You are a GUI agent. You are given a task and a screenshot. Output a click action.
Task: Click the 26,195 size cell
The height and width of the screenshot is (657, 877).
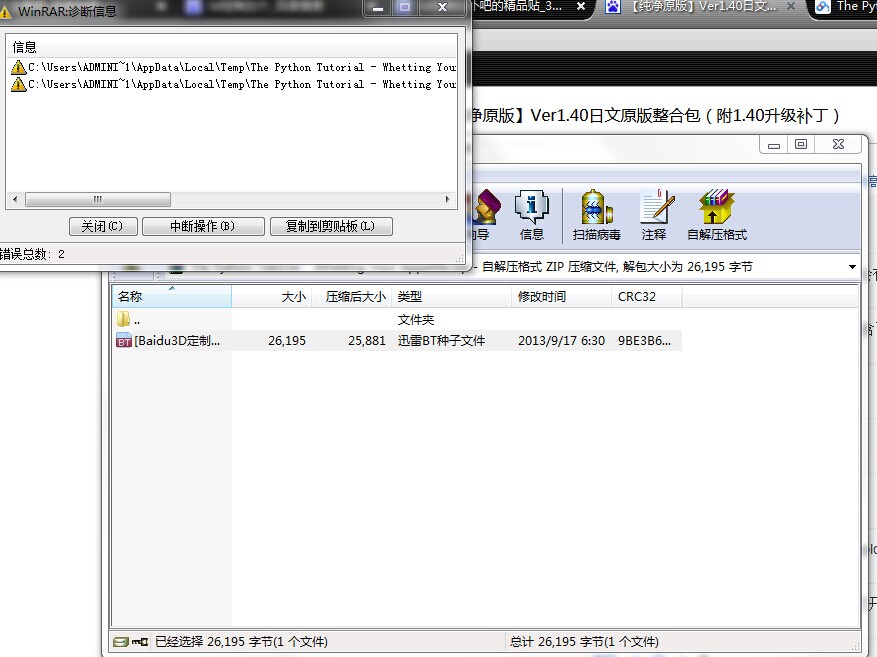point(287,341)
